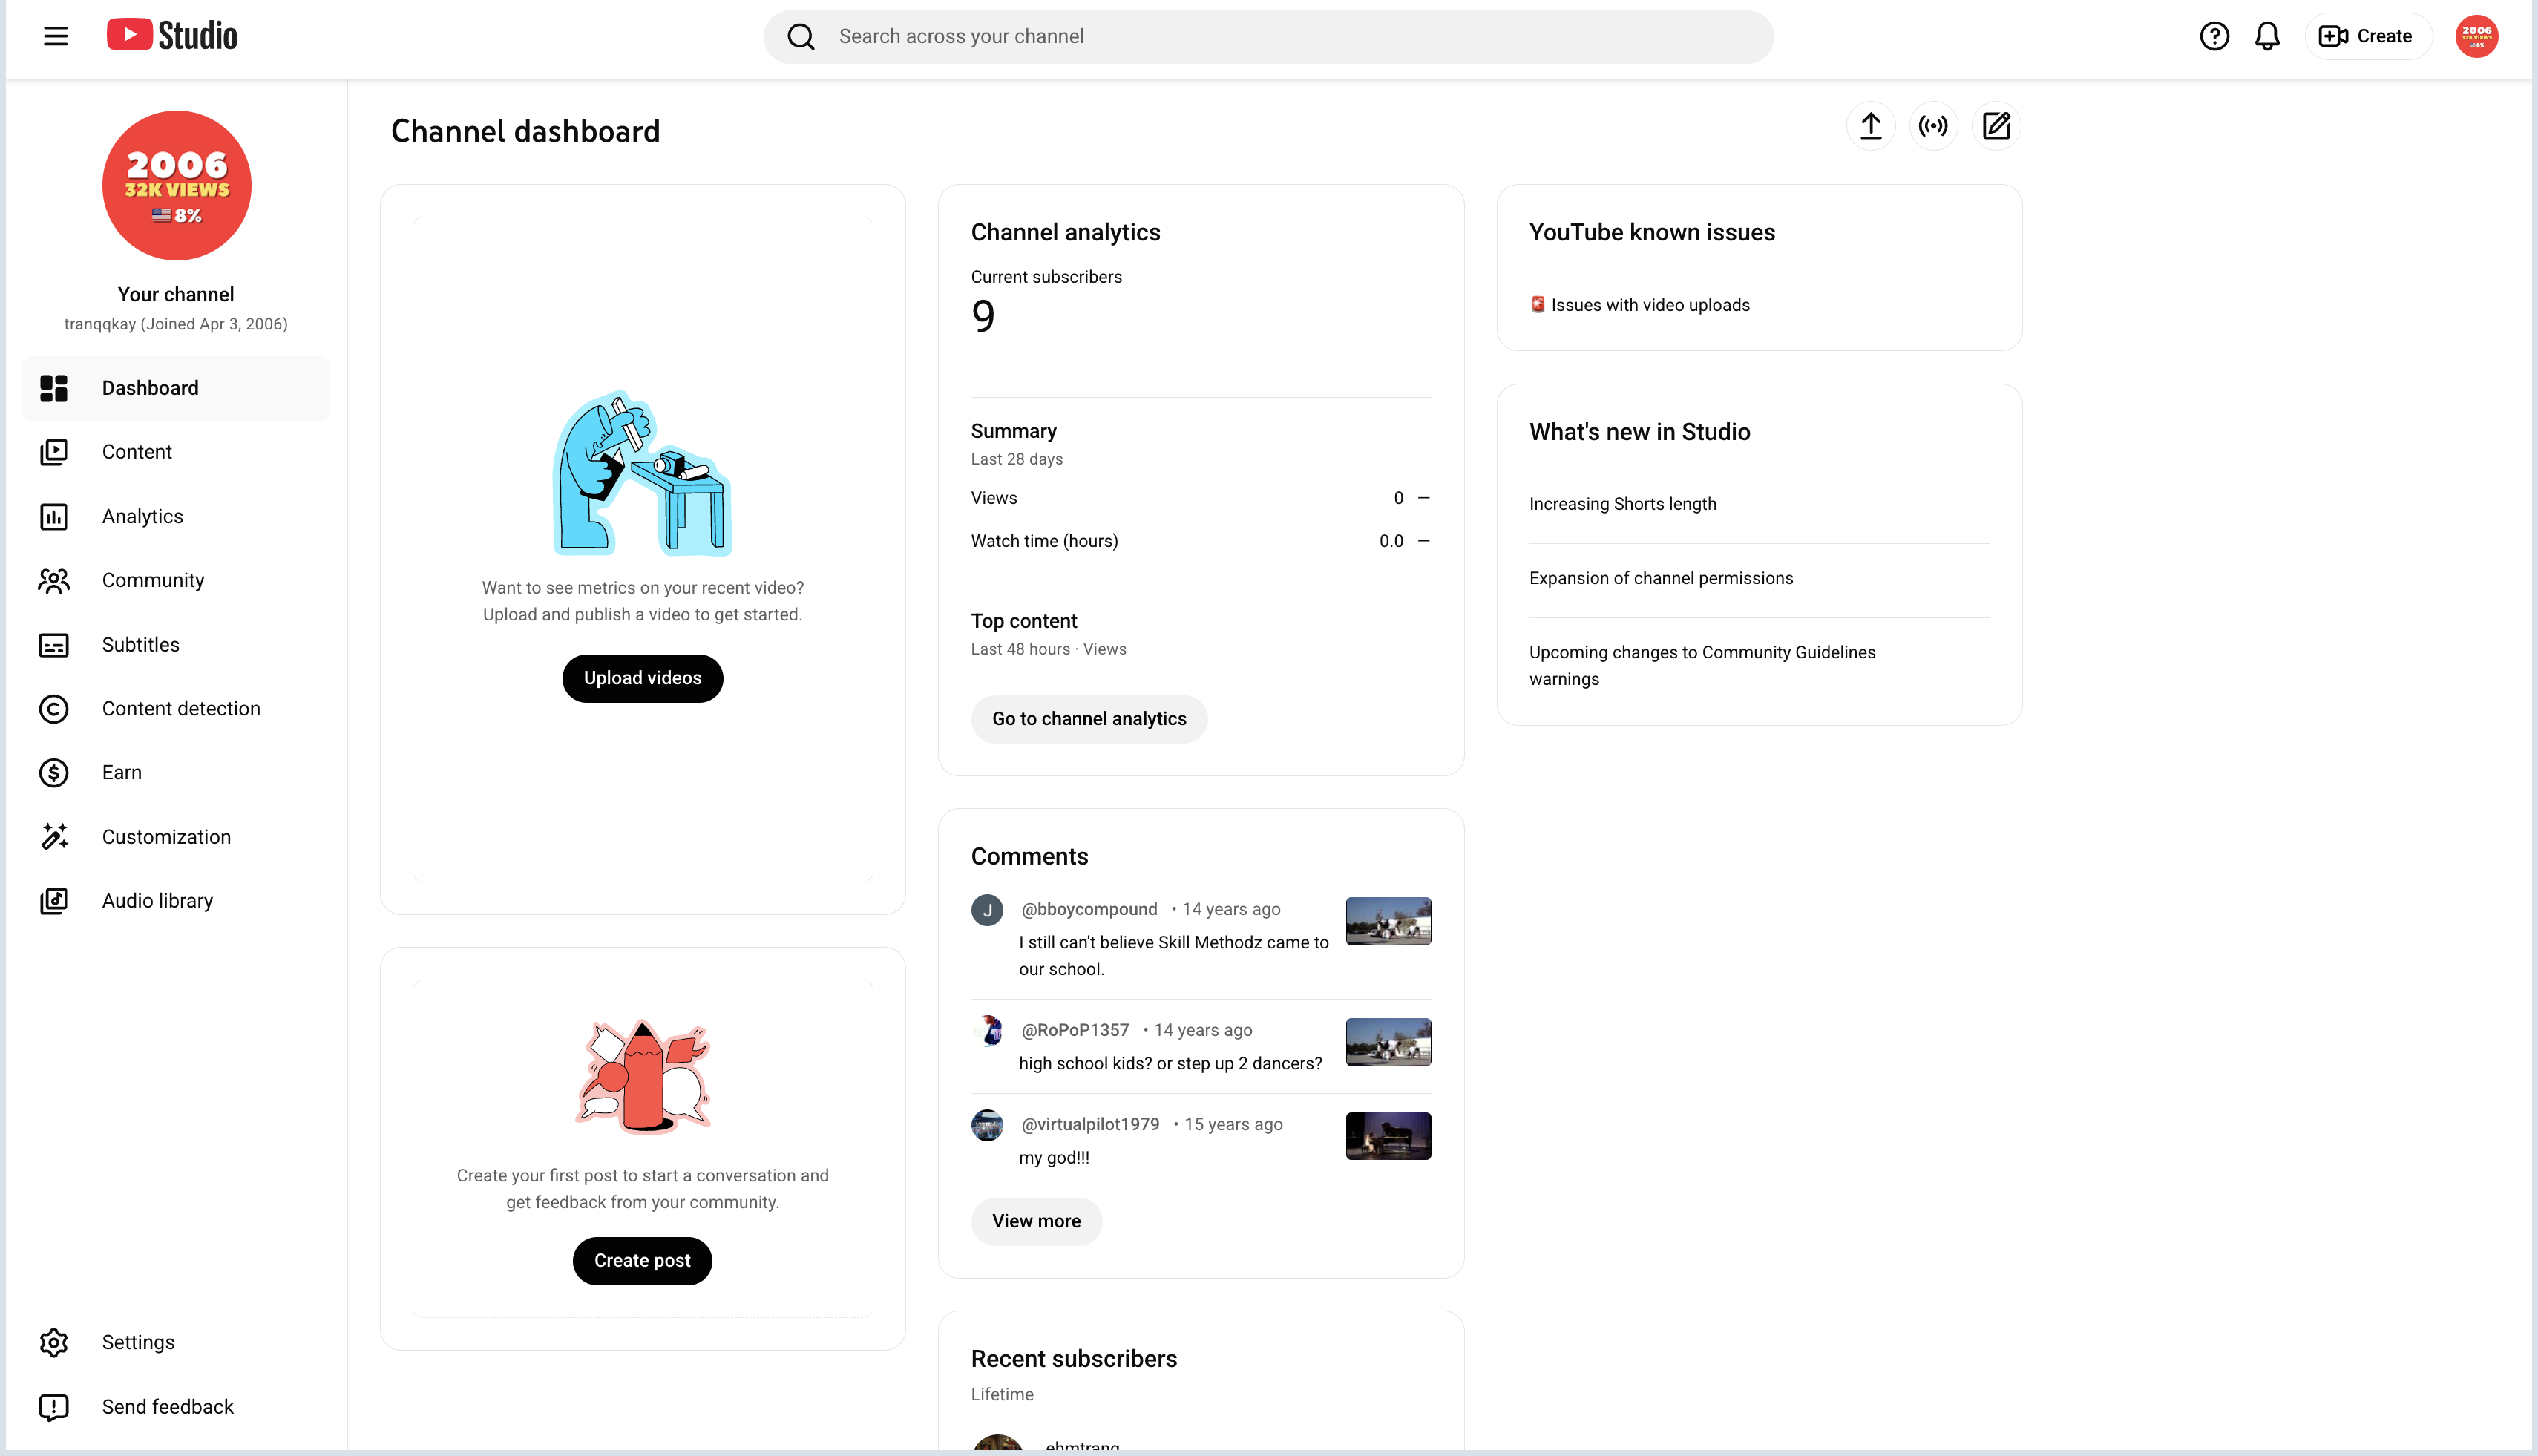Open the Customization section
This screenshot has height=1456, width=2538.
[x=176, y=837]
